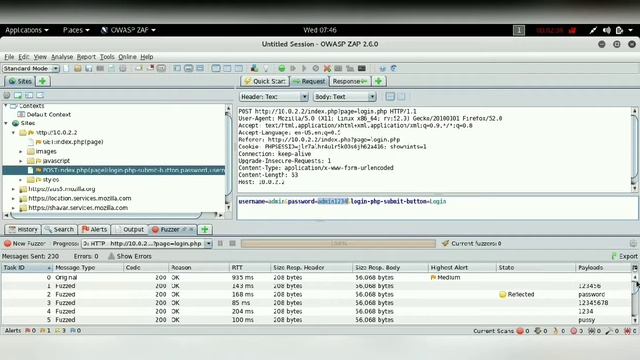Toggle the green Set Break on All Requests circle

coord(282,69)
